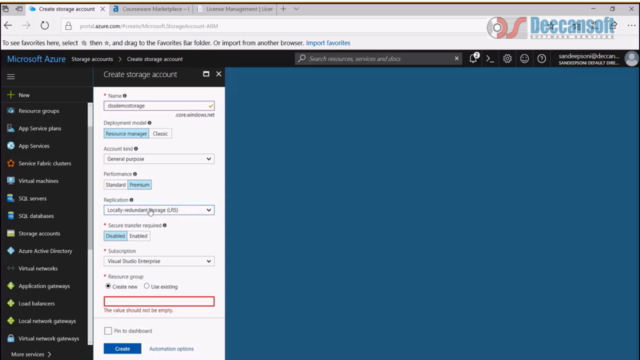Switch to License Management browser tab
Screen dimensions: 640x360
pos(235,9)
